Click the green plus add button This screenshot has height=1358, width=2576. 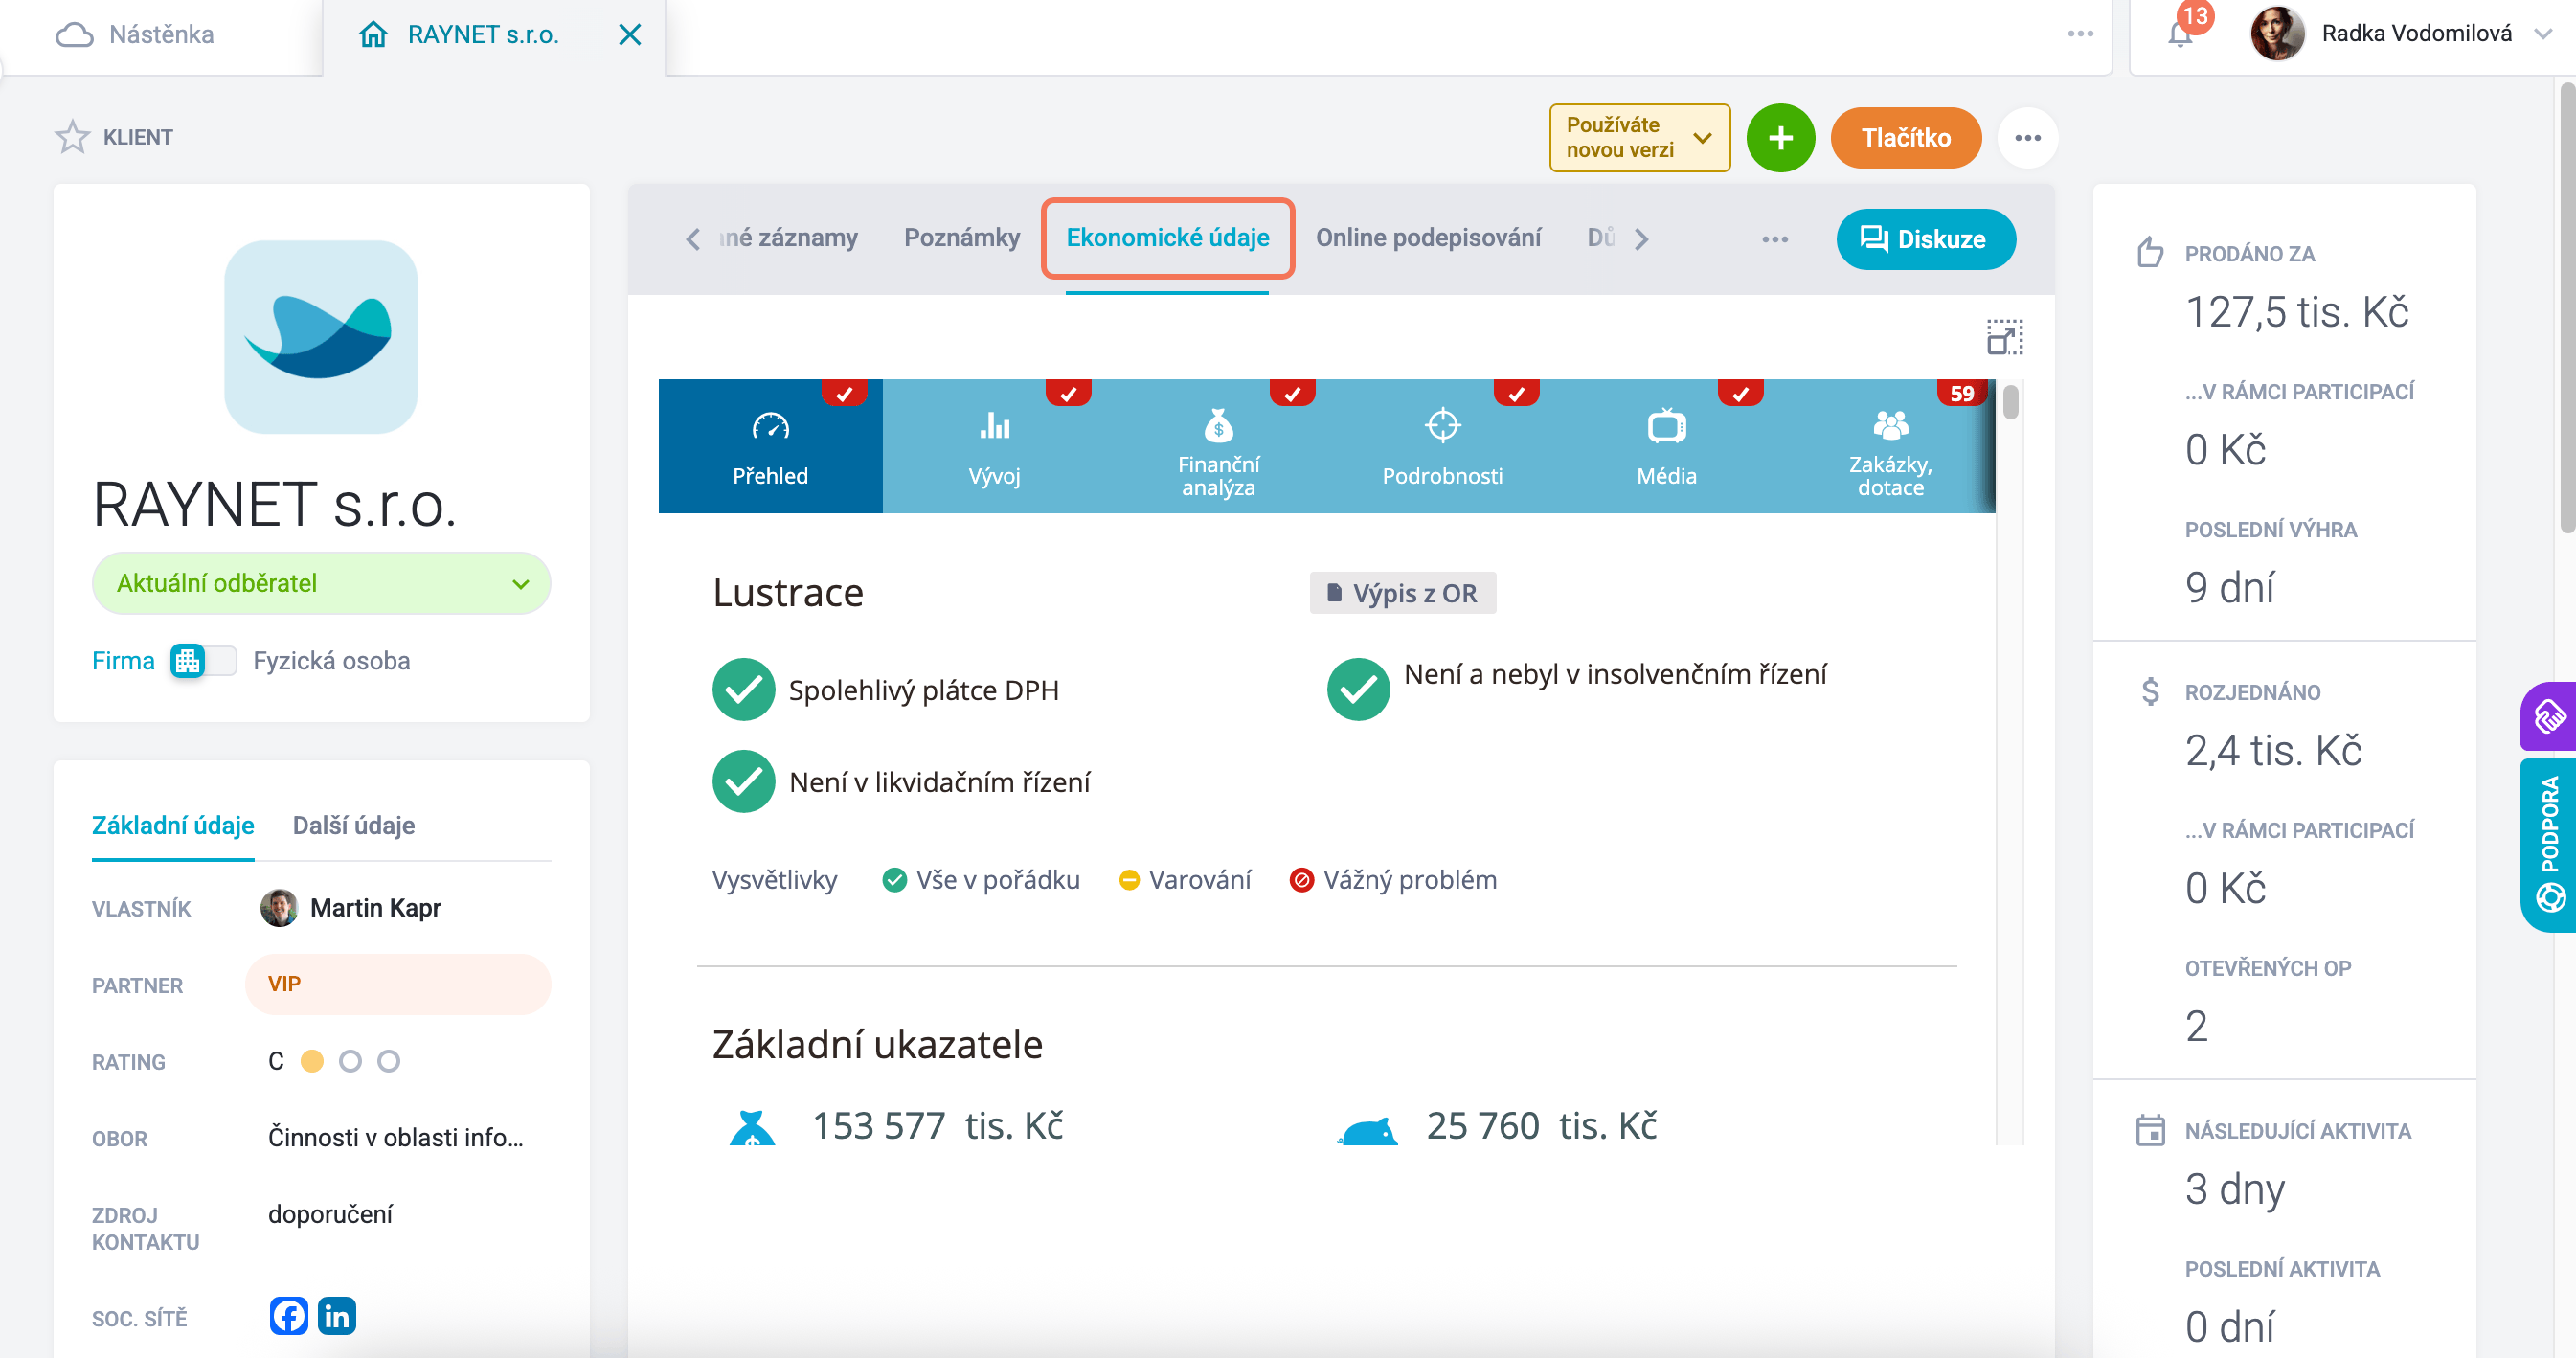[1780, 138]
